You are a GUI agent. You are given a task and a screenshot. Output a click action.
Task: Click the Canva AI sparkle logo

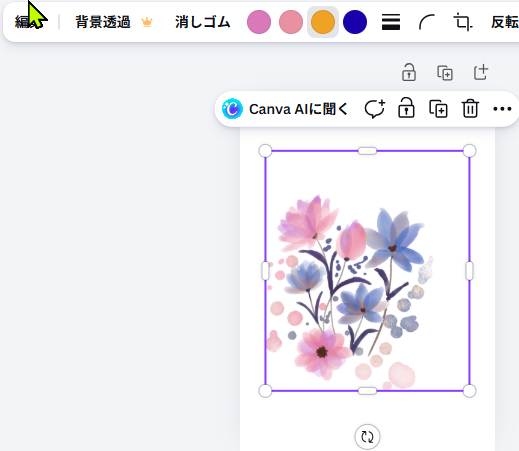click(x=232, y=109)
